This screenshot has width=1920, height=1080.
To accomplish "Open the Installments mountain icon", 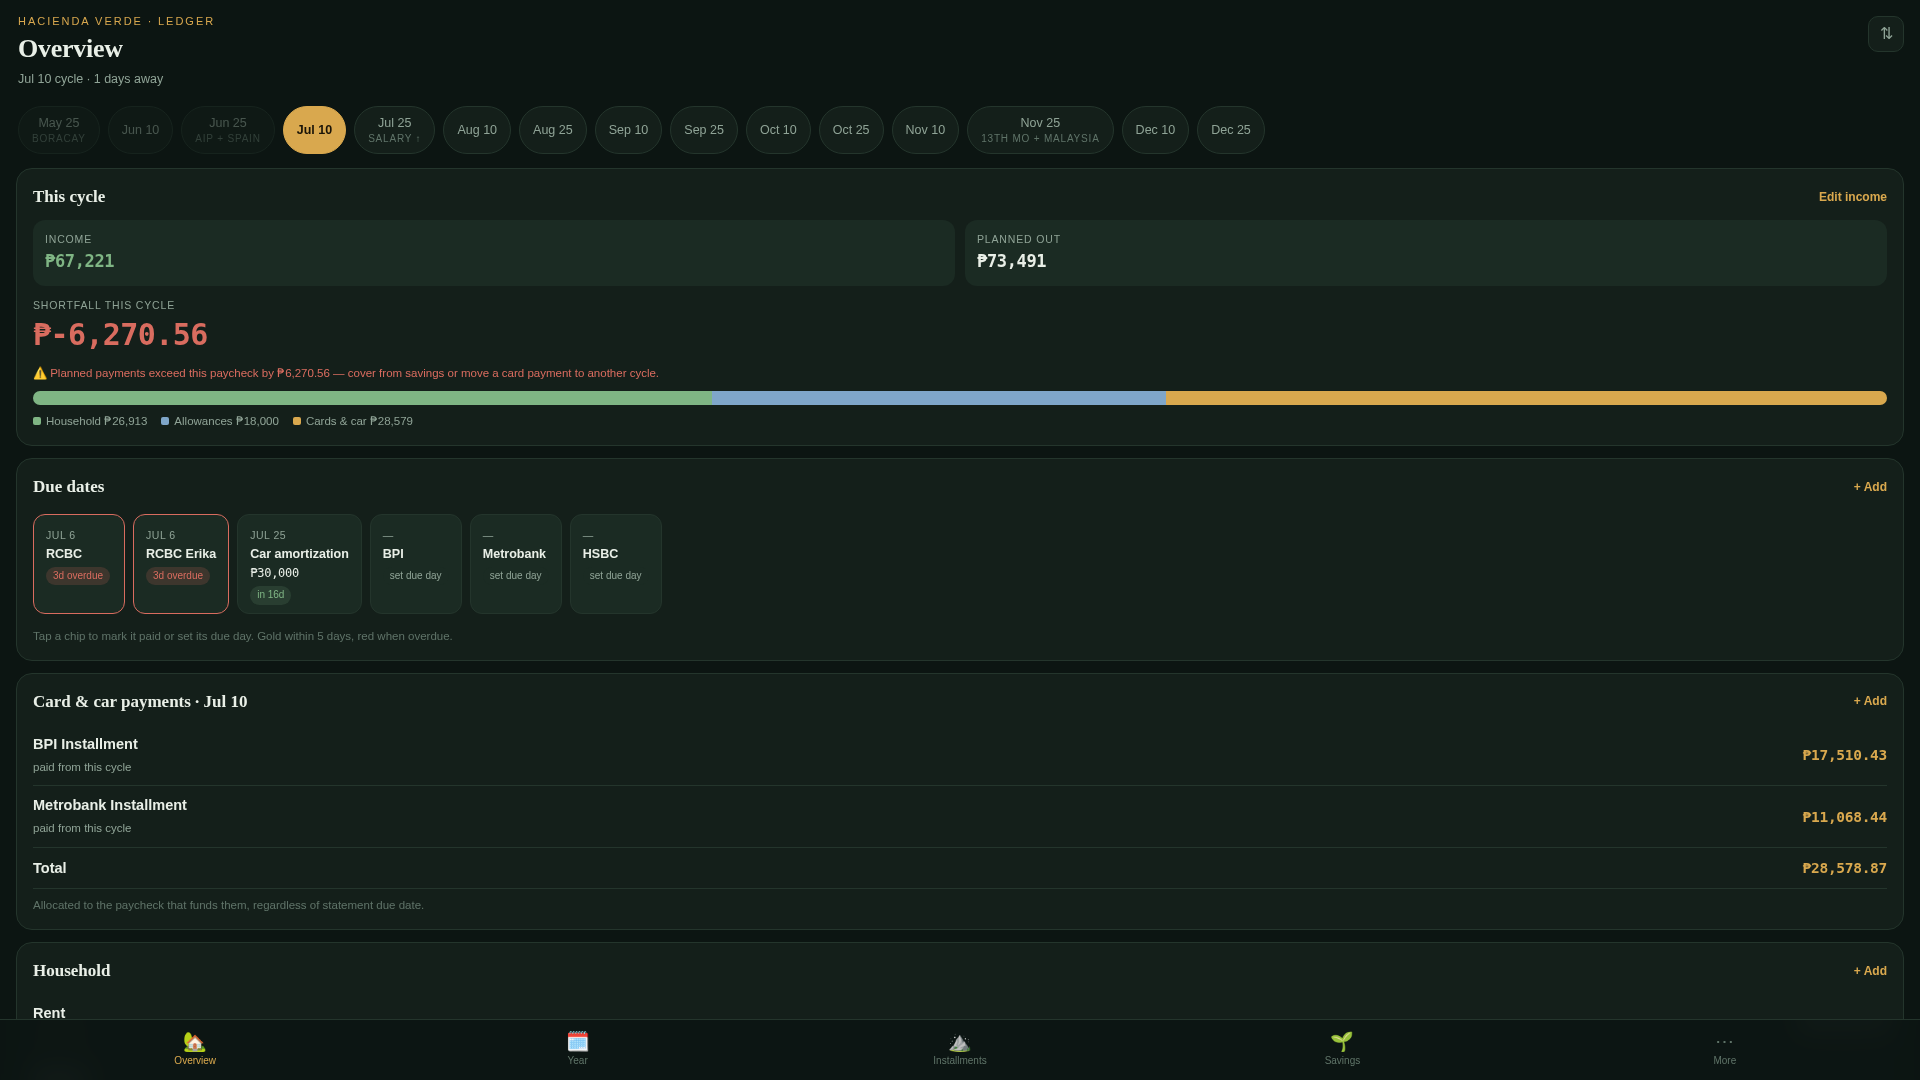I will pyautogui.click(x=960, y=1041).
